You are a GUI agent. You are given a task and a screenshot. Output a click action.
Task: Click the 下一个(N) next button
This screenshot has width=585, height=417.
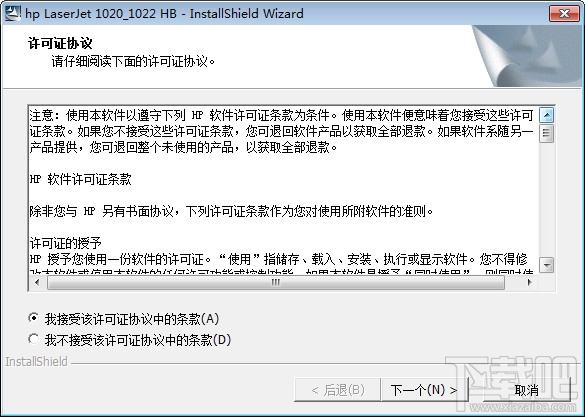(424, 390)
